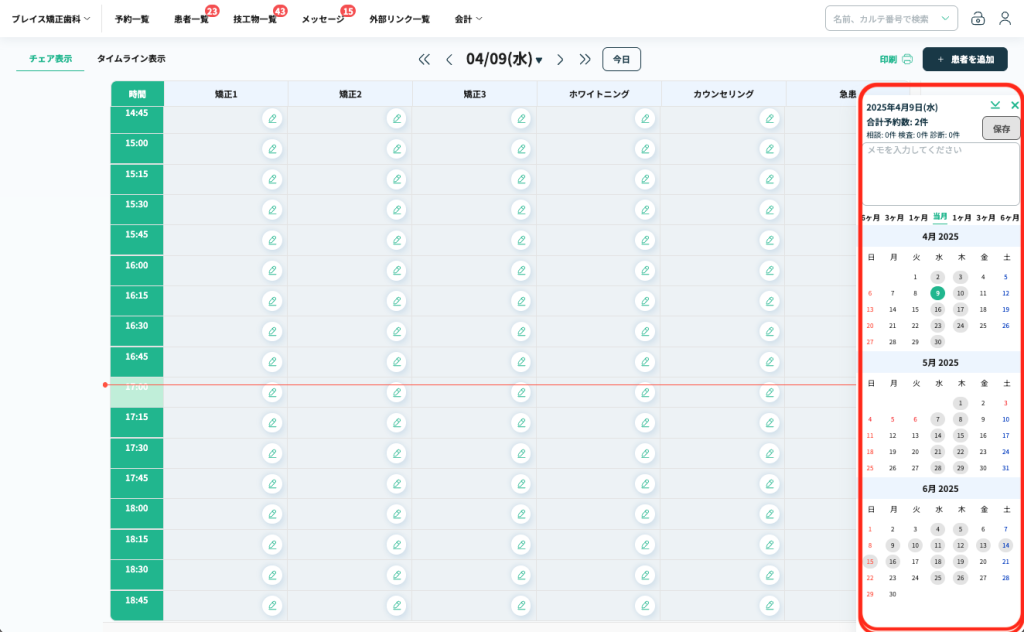Jump back with the double-left arrow
Viewport: 1024px width, 632px height.
[x=424, y=59]
